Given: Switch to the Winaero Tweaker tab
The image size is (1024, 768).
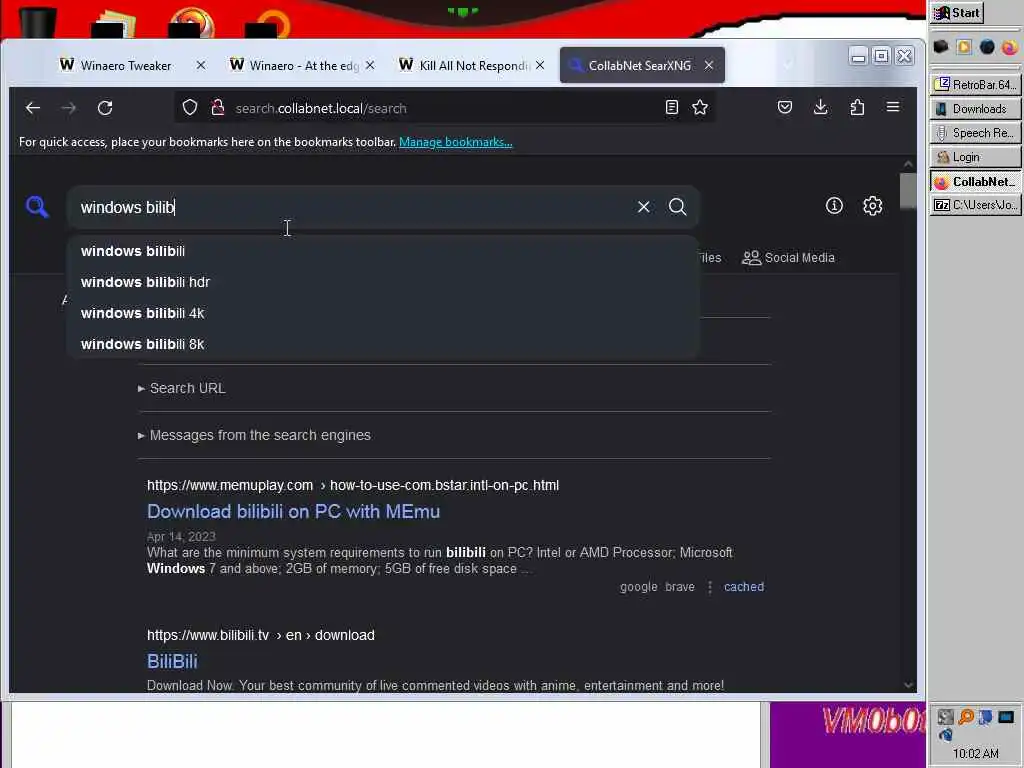Looking at the screenshot, I should (x=125, y=65).
